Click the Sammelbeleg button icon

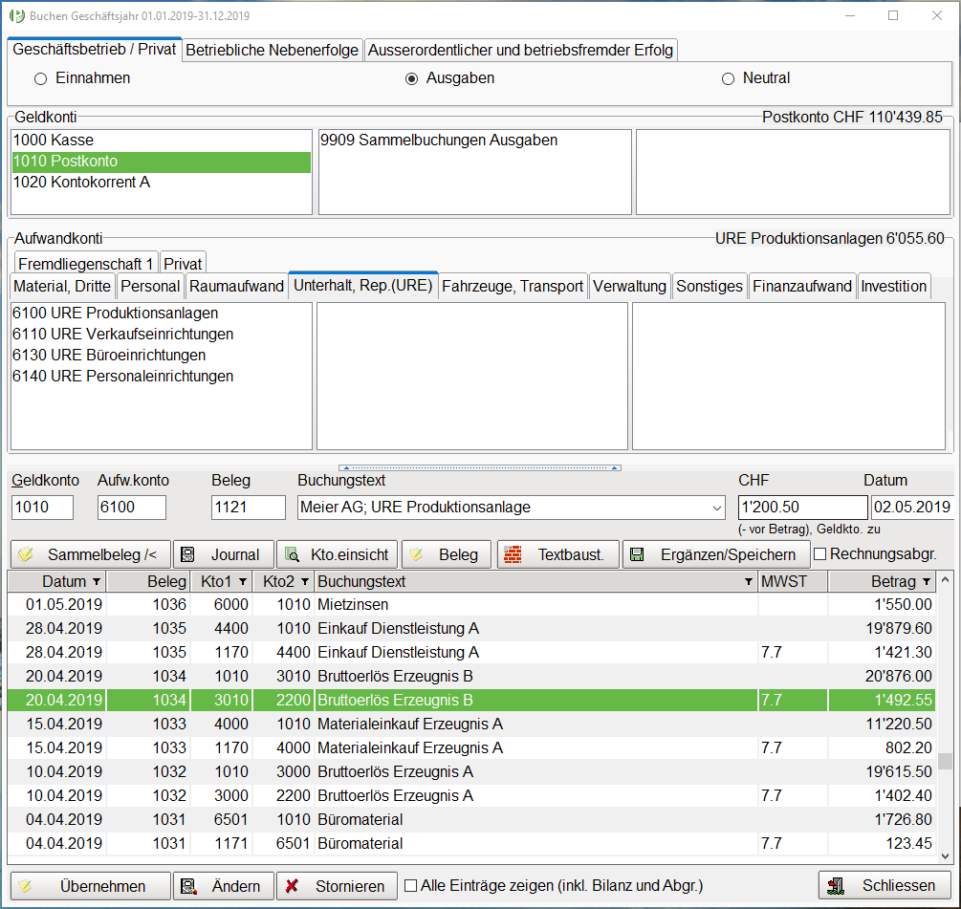(x=27, y=555)
